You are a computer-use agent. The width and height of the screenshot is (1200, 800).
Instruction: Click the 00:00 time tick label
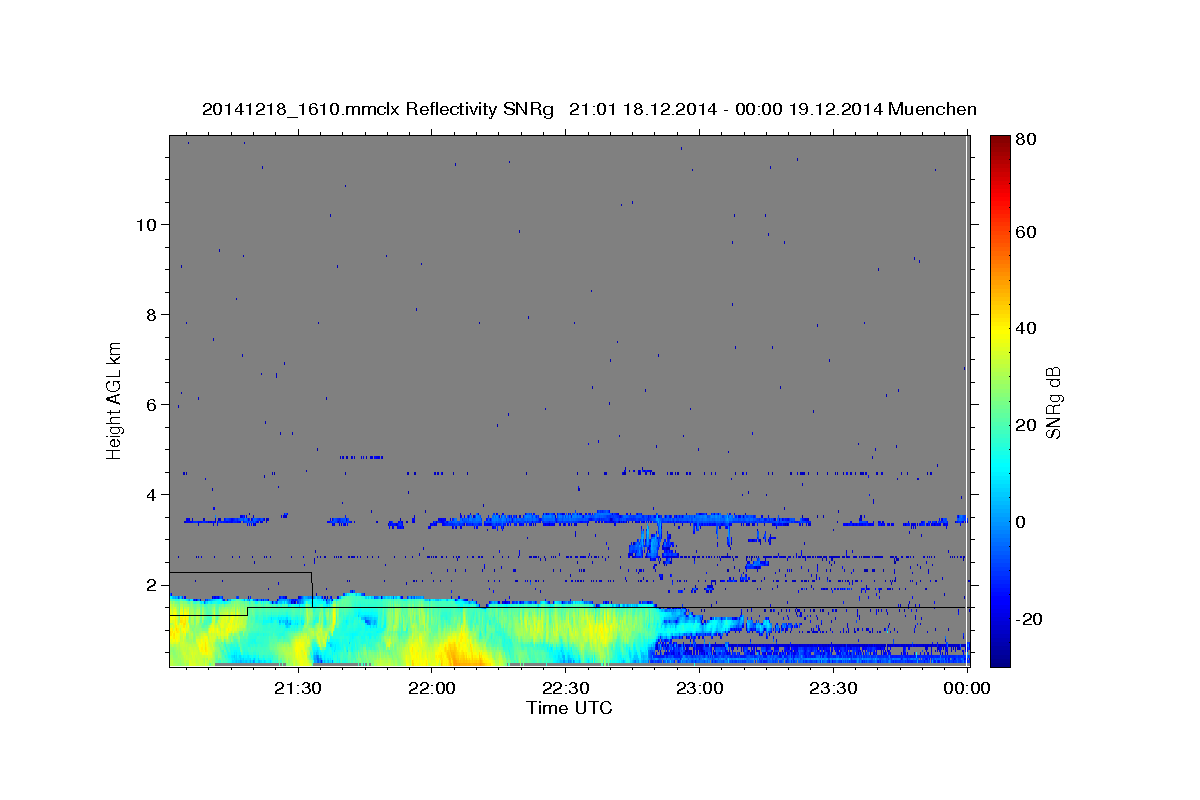click(x=967, y=688)
